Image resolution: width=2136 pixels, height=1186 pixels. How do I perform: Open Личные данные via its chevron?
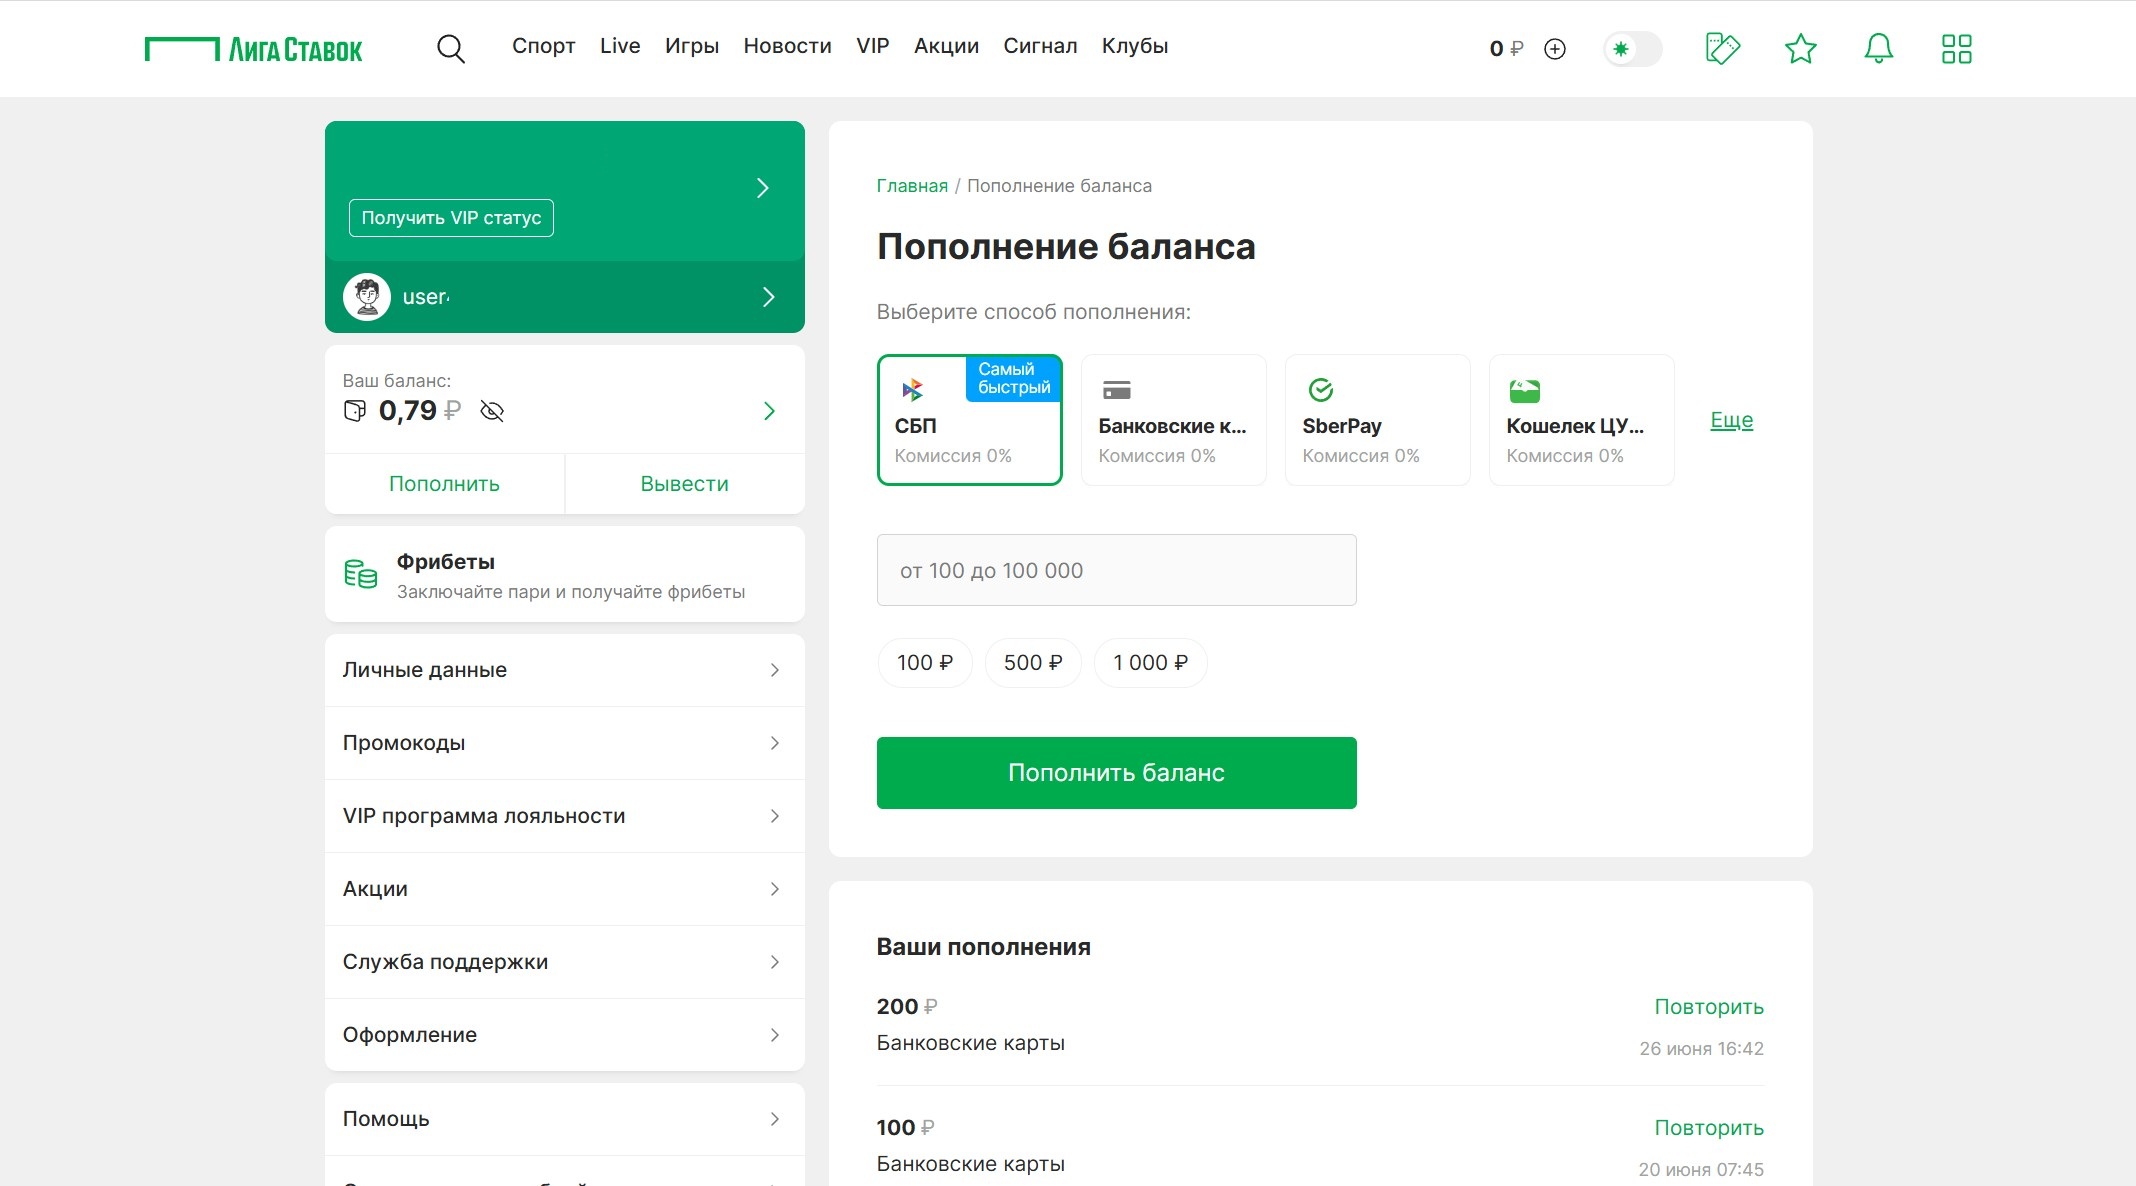coord(775,670)
